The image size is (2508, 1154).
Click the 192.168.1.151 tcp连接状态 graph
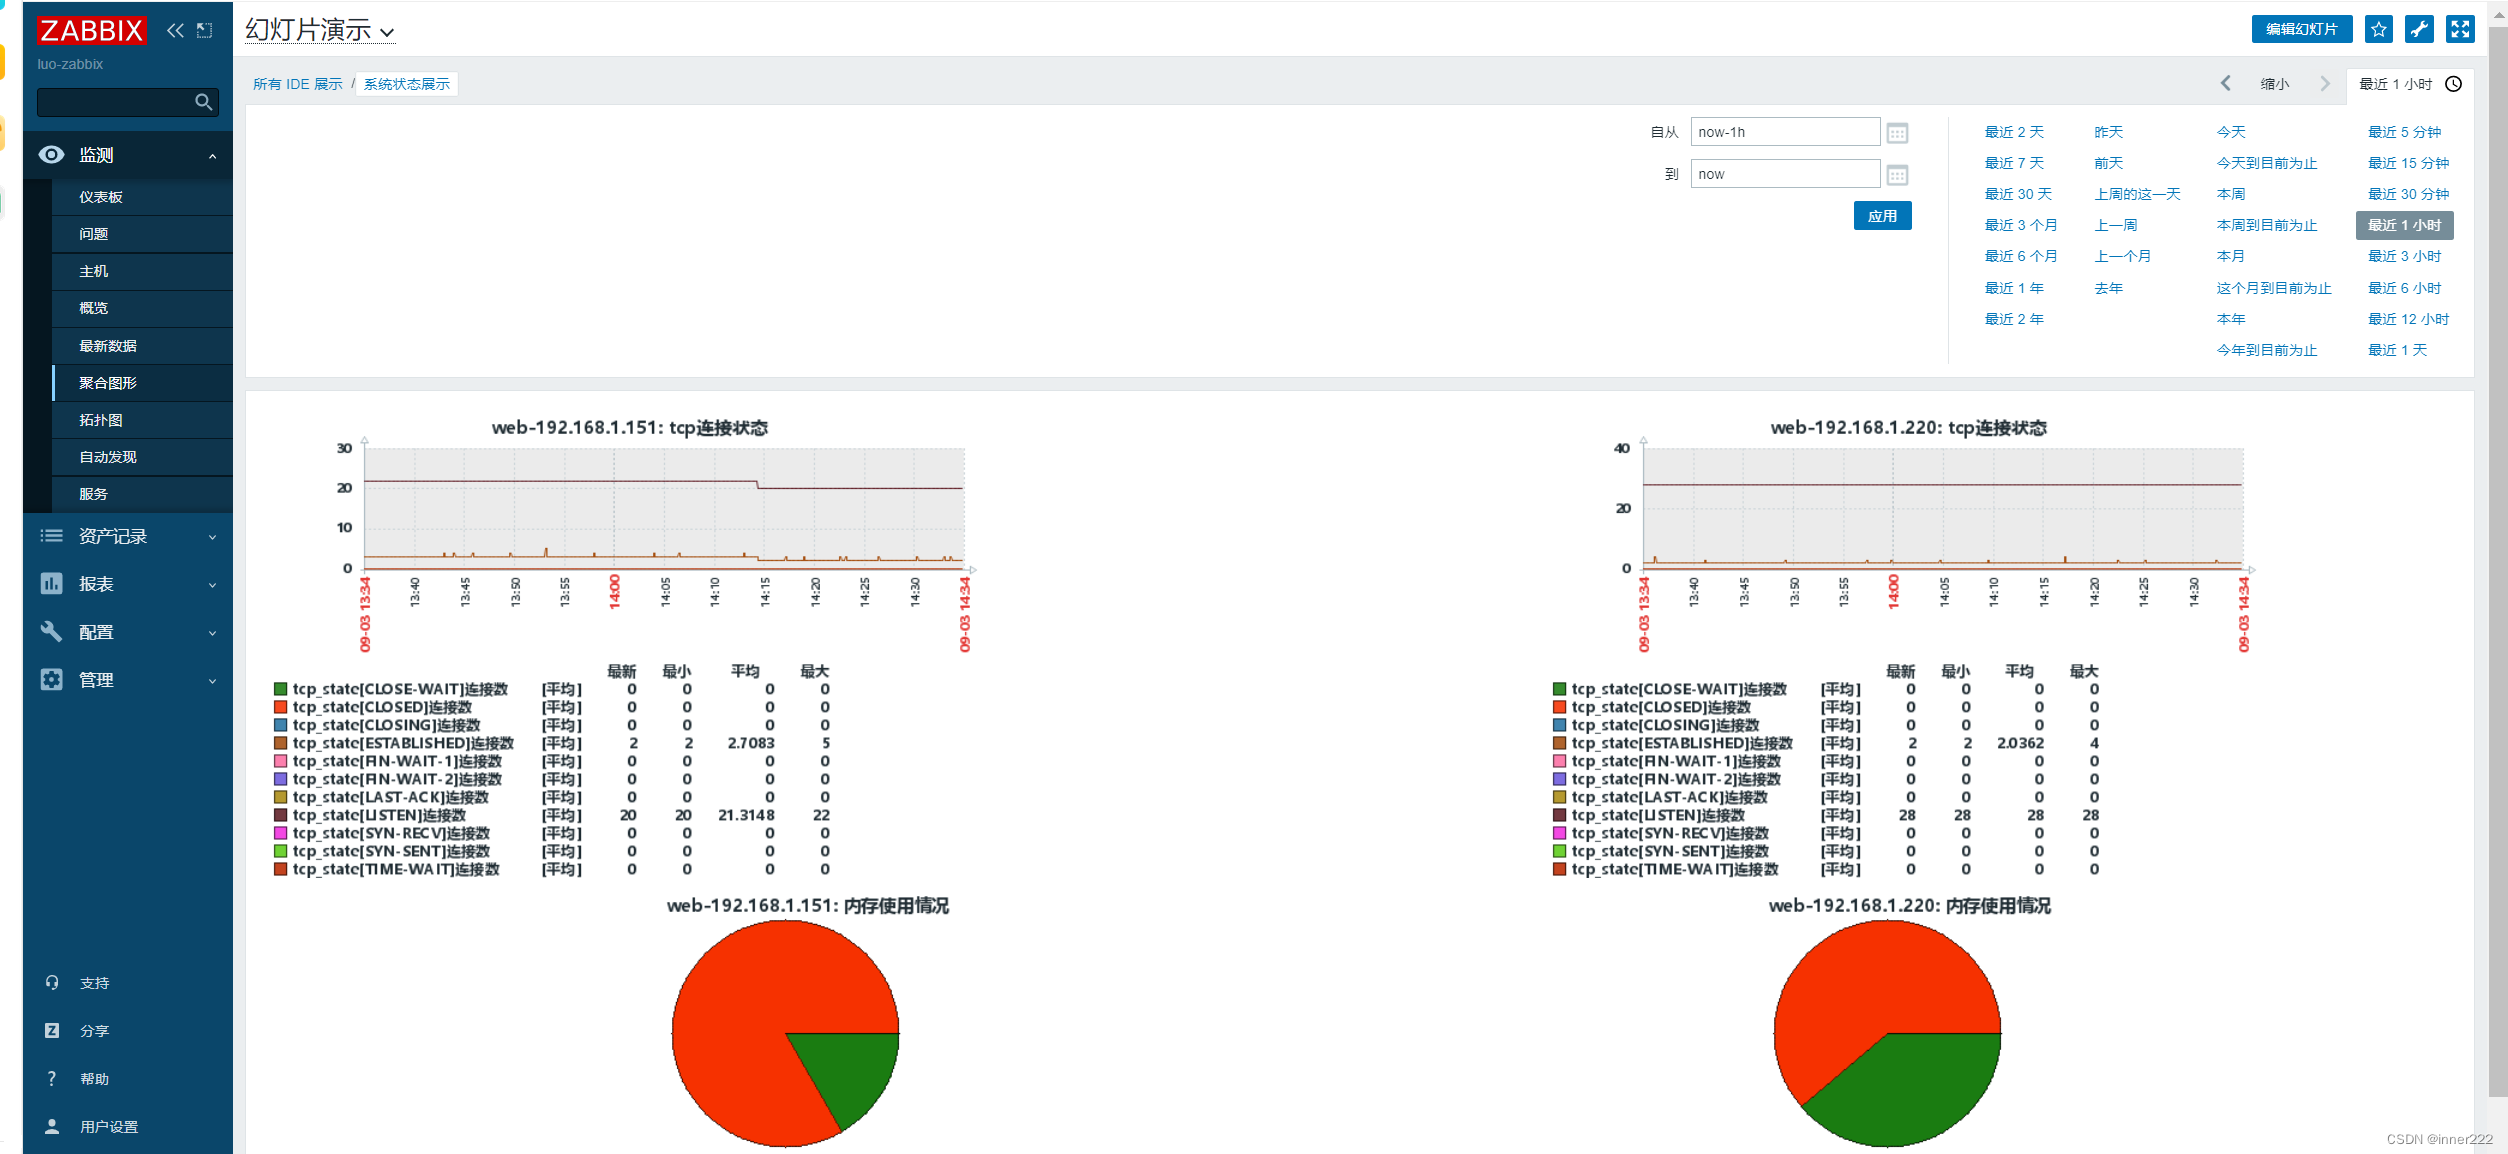pyautogui.click(x=664, y=509)
